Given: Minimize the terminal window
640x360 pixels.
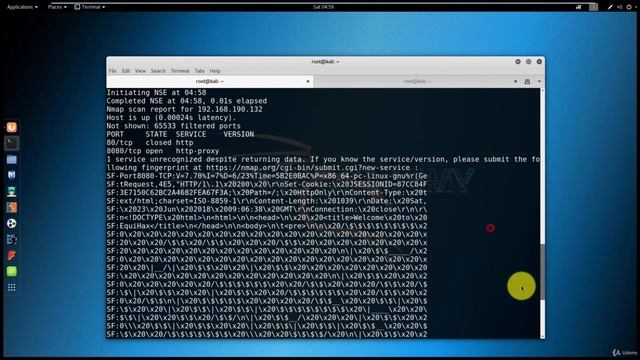Looking at the screenshot, I should click(x=518, y=62).
